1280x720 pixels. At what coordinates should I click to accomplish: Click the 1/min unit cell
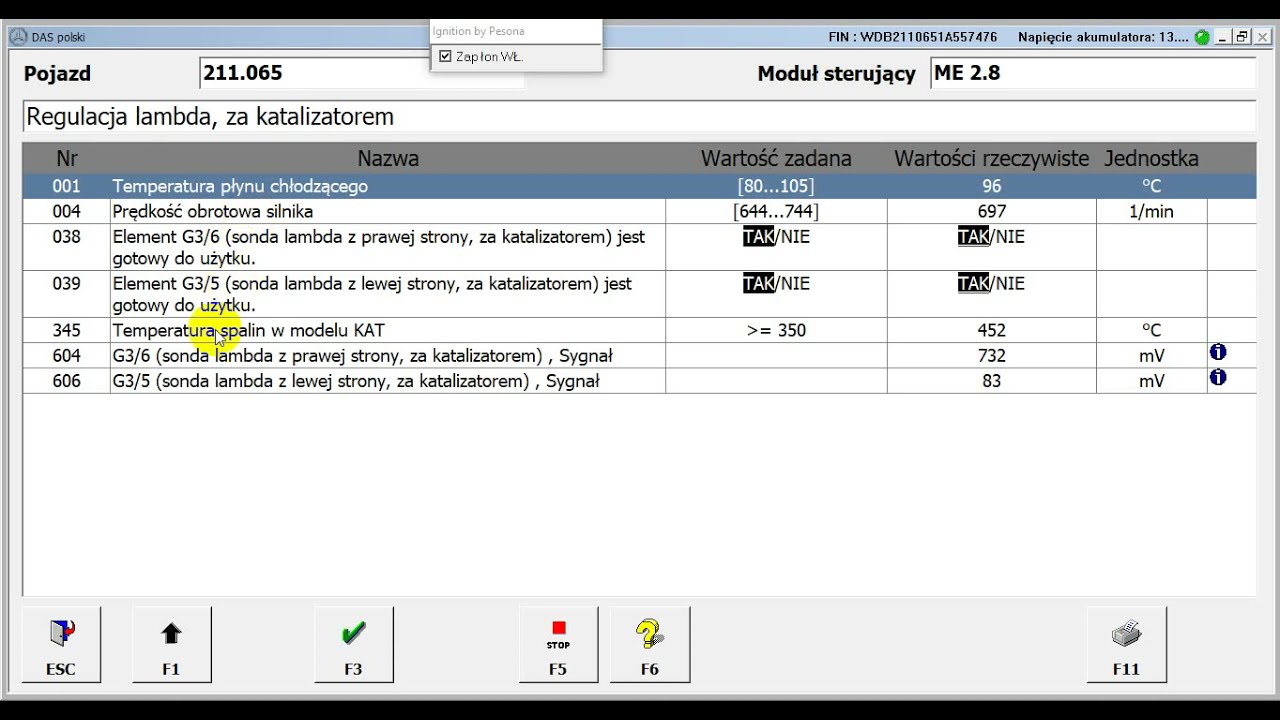coord(1151,211)
